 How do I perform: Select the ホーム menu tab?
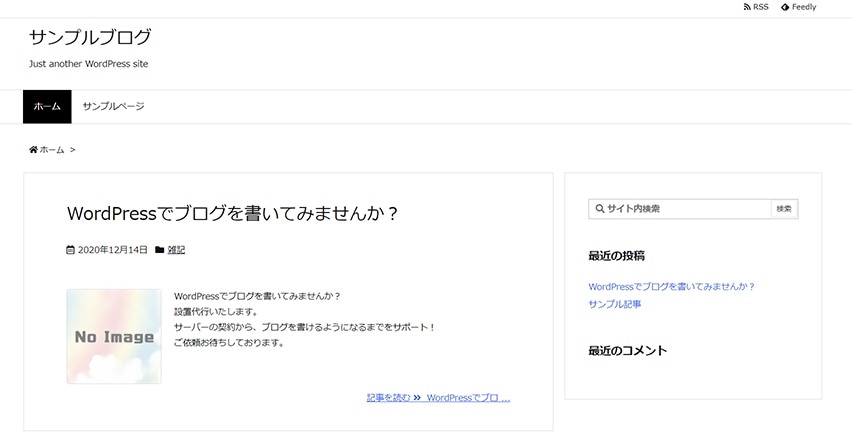coord(47,107)
